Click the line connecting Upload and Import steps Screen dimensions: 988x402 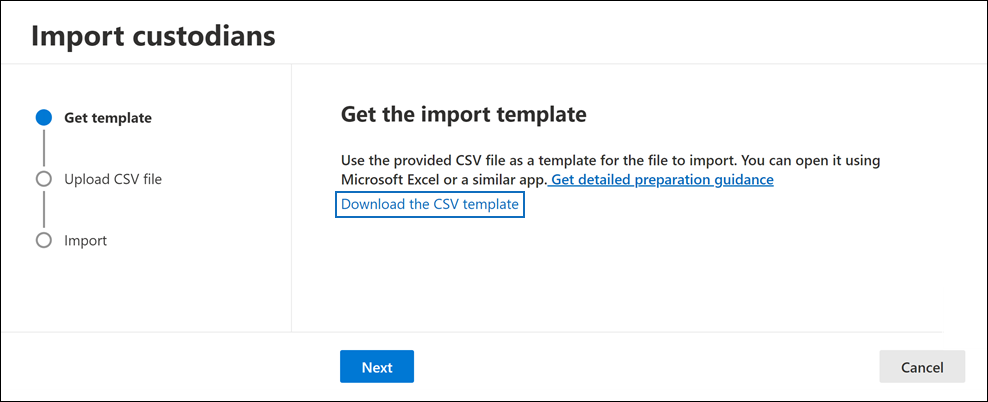point(43,210)
